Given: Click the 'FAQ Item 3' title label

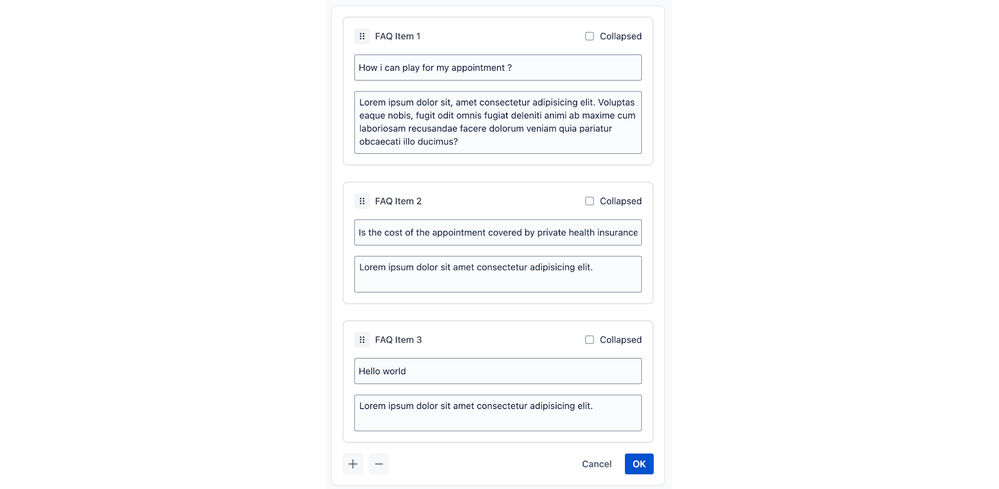Looking at the screenshot, I should tap(398, 339).
